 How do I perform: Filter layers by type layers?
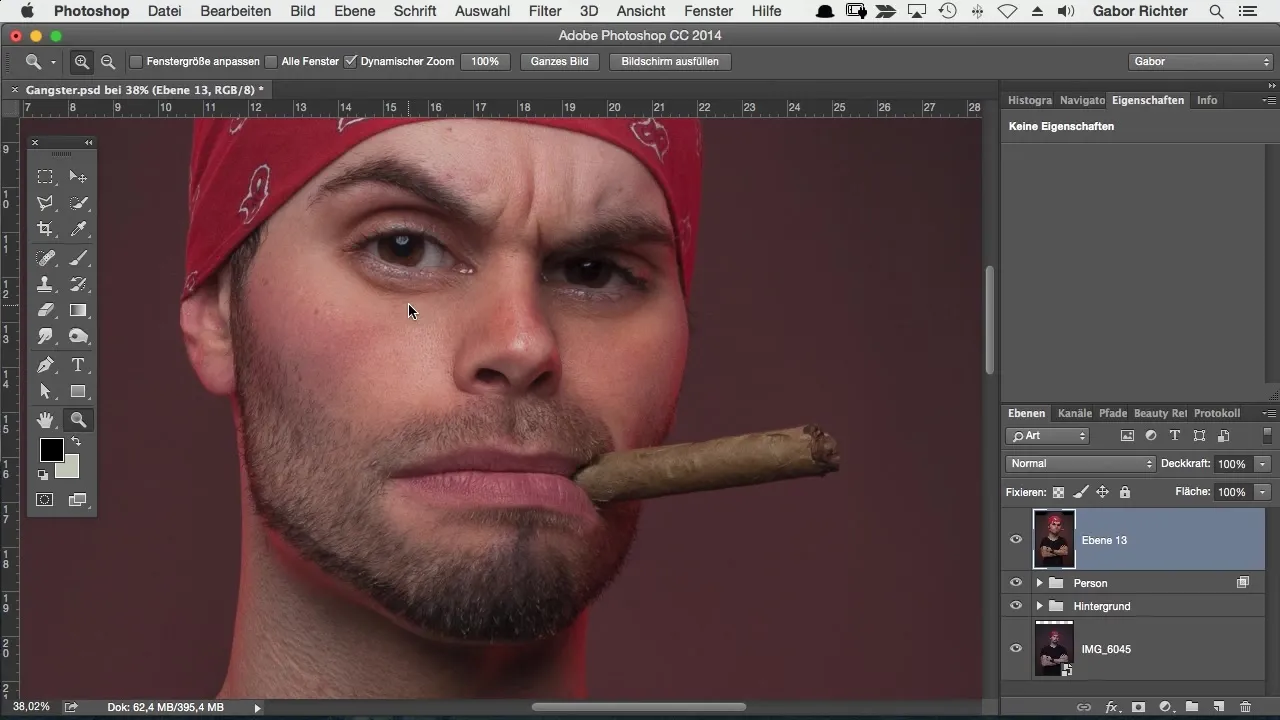click(x=1175, y=436)
